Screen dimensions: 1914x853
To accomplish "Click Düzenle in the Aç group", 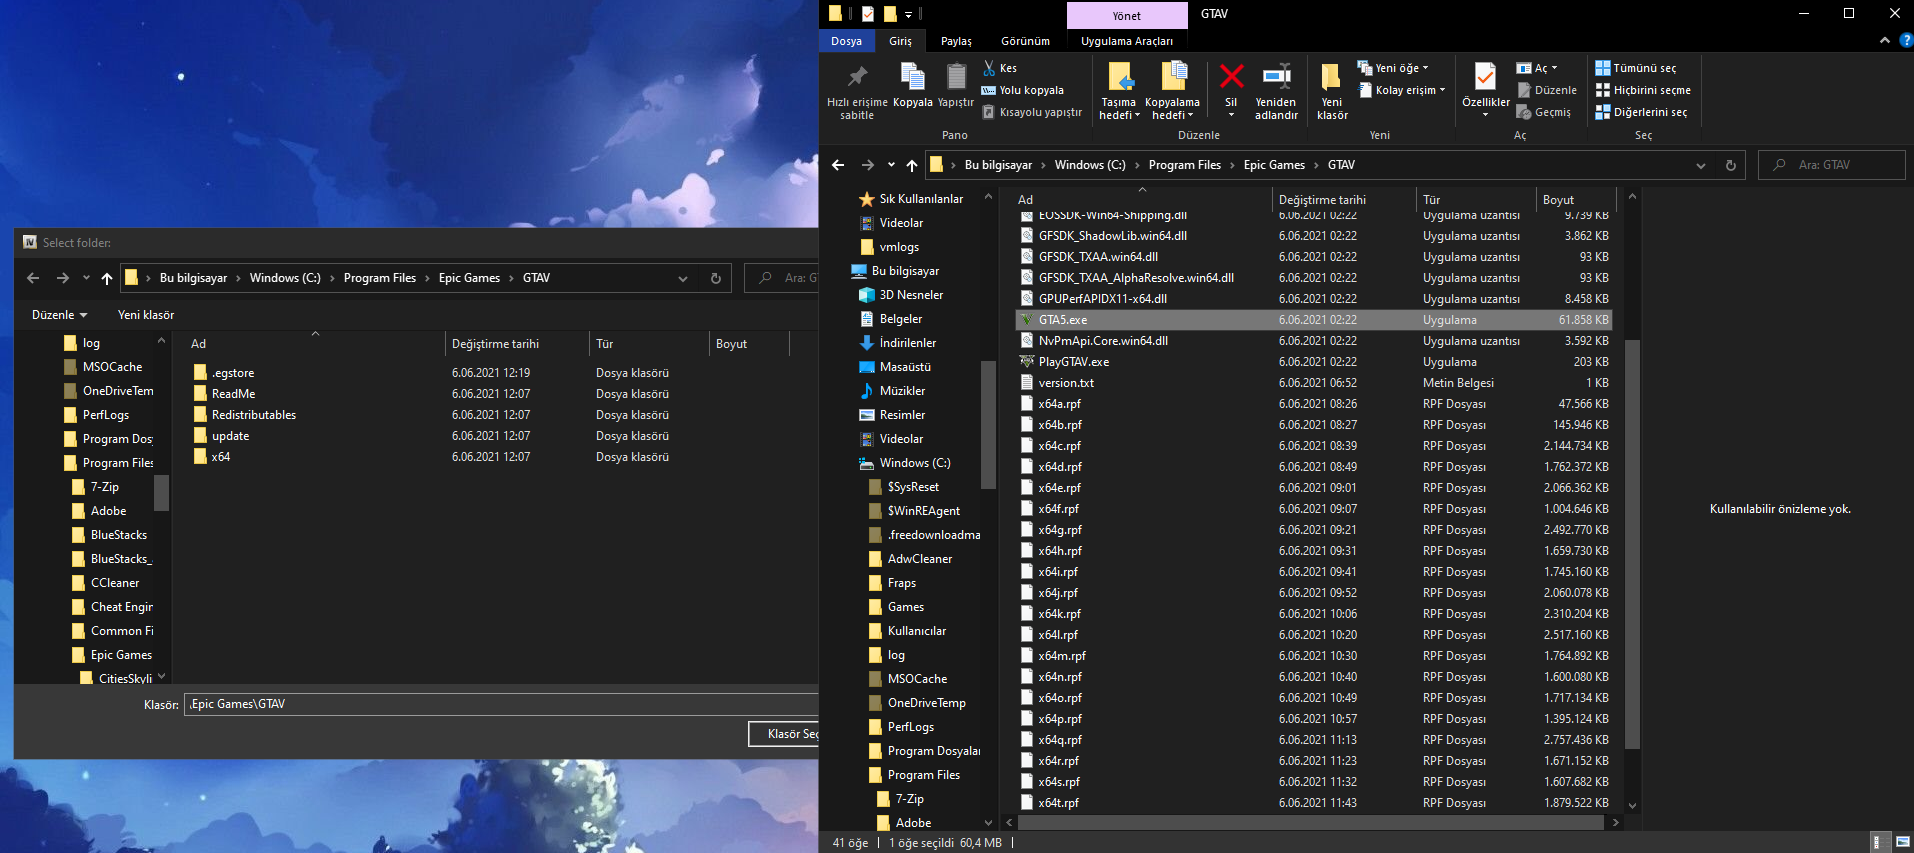I will point(1546,90).
